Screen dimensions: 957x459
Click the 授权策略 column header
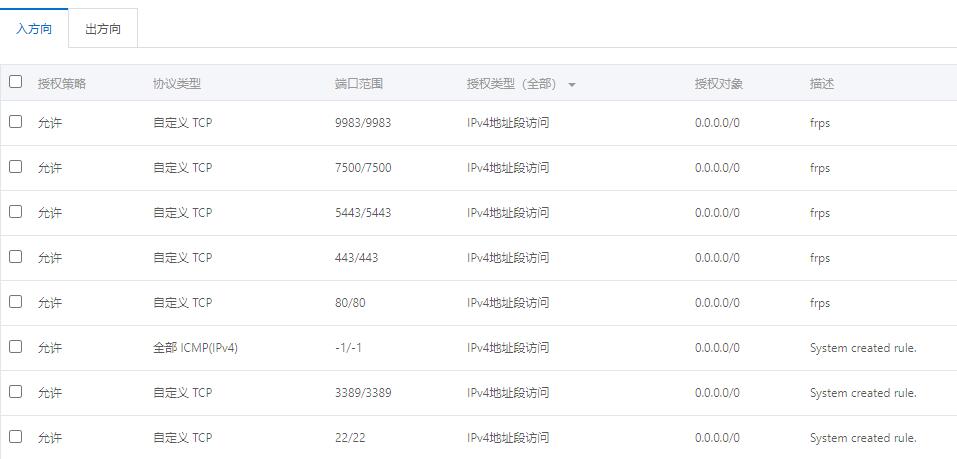(62, 84)
